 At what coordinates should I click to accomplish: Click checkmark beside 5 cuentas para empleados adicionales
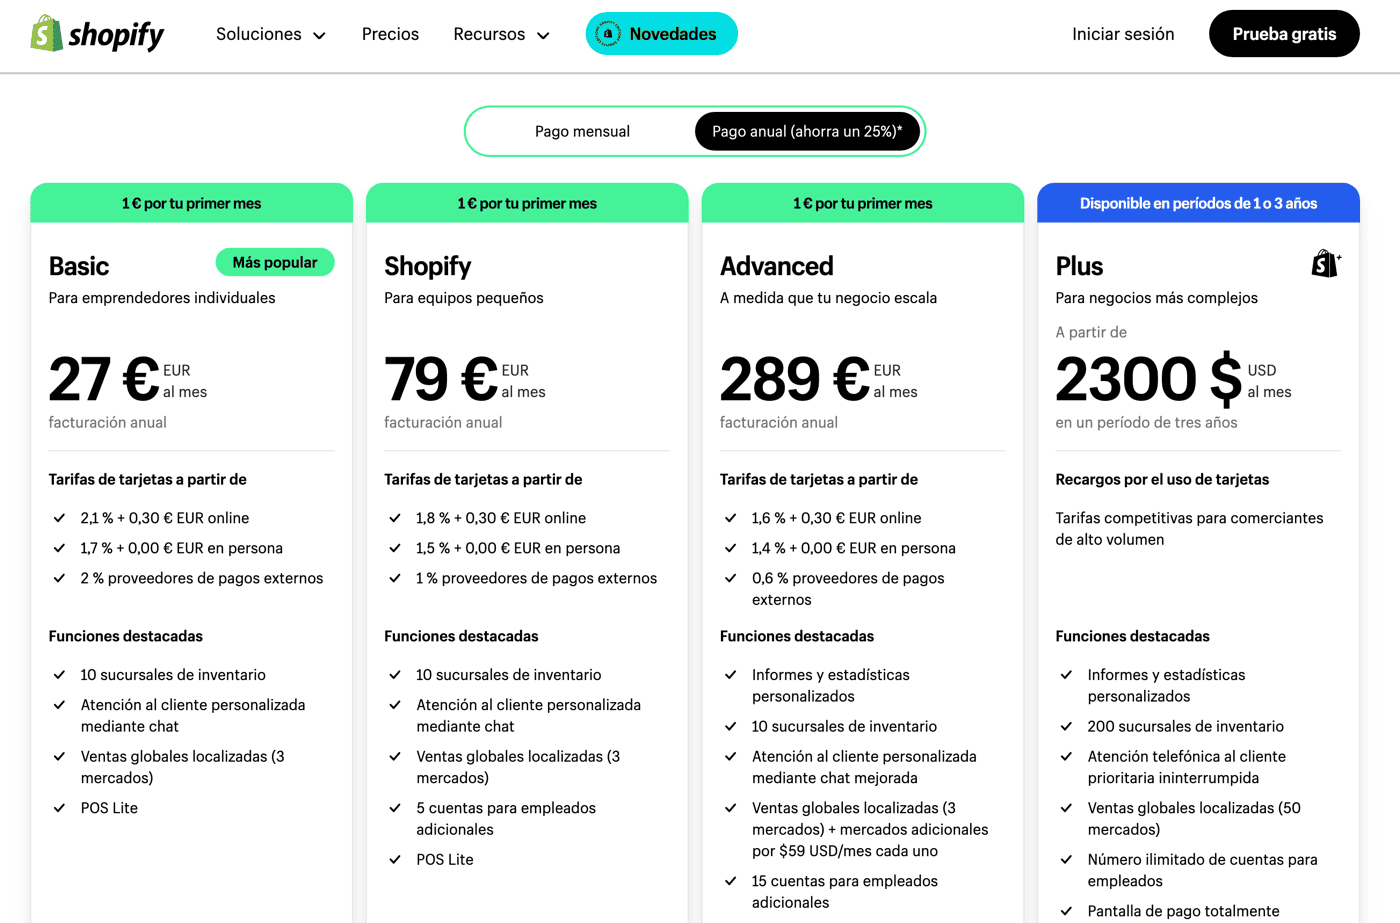click(x=395, y=808)
